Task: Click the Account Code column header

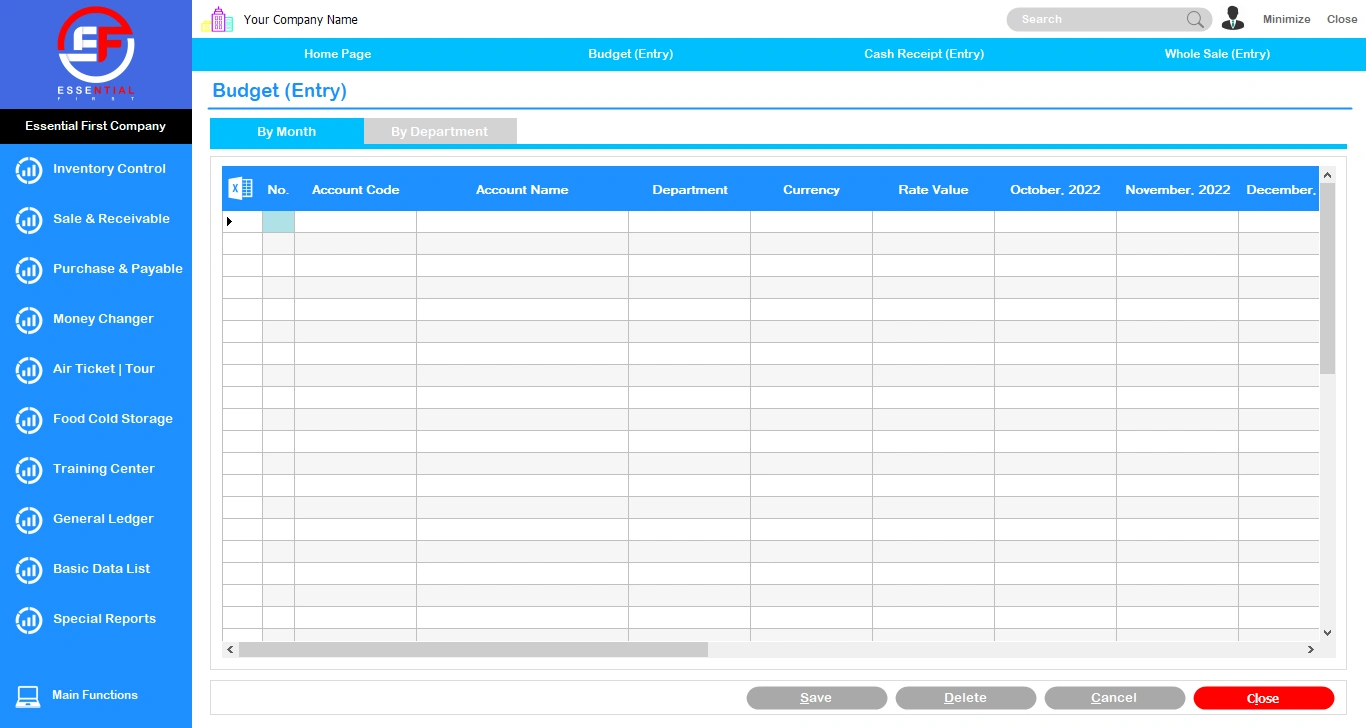Action: pyautogui.click(x=355, y=189)
